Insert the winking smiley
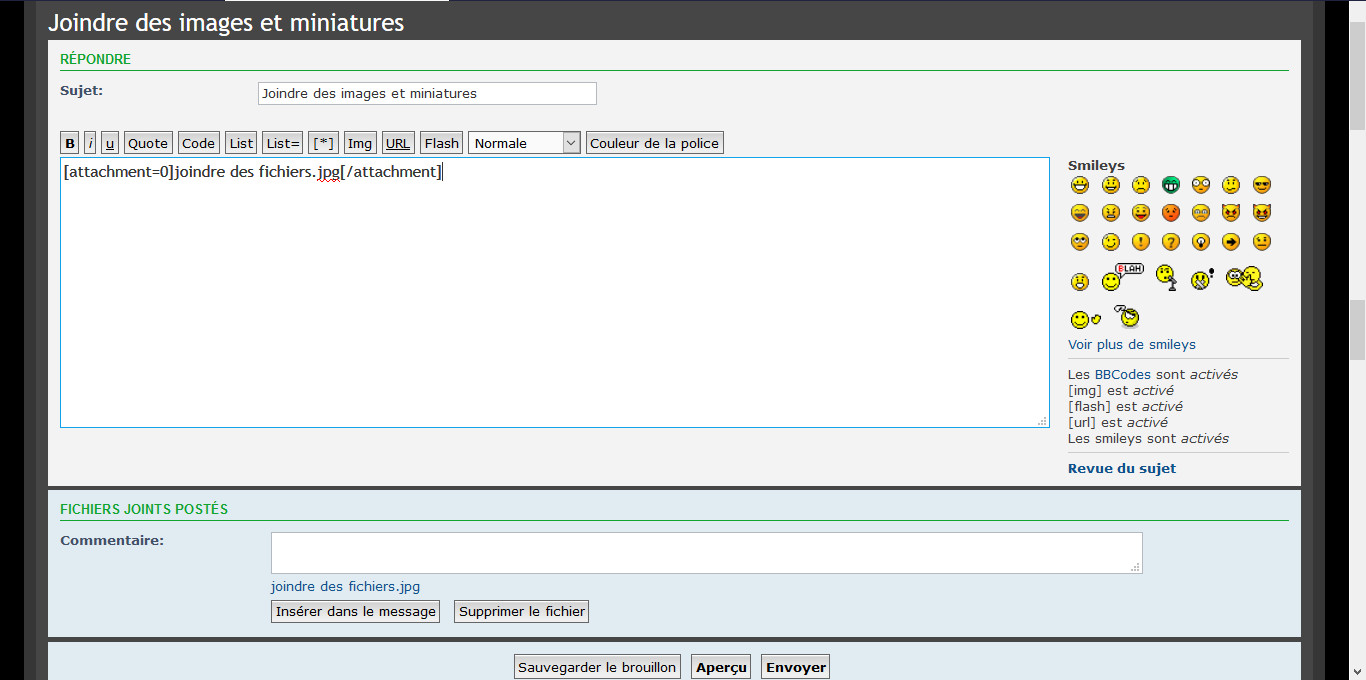 [1111, 242]
